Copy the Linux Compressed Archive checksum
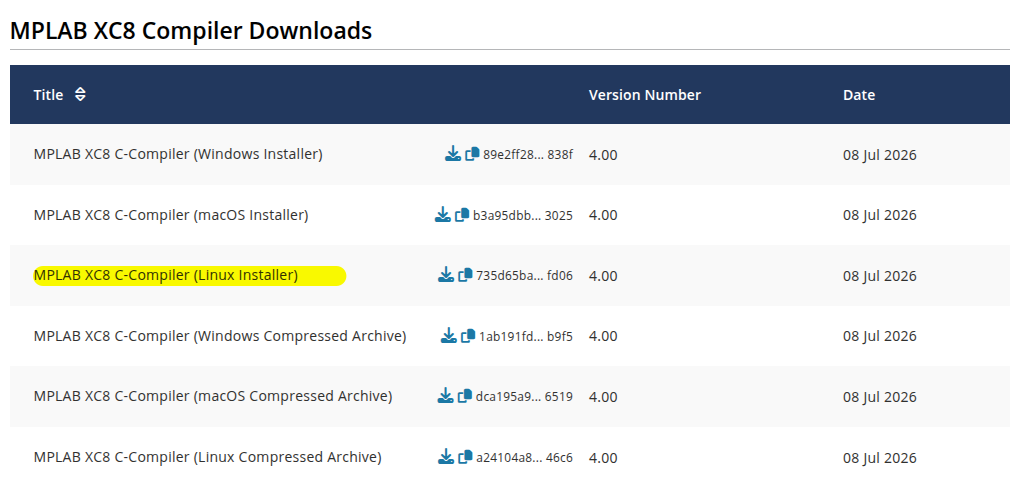 (465, 458)
